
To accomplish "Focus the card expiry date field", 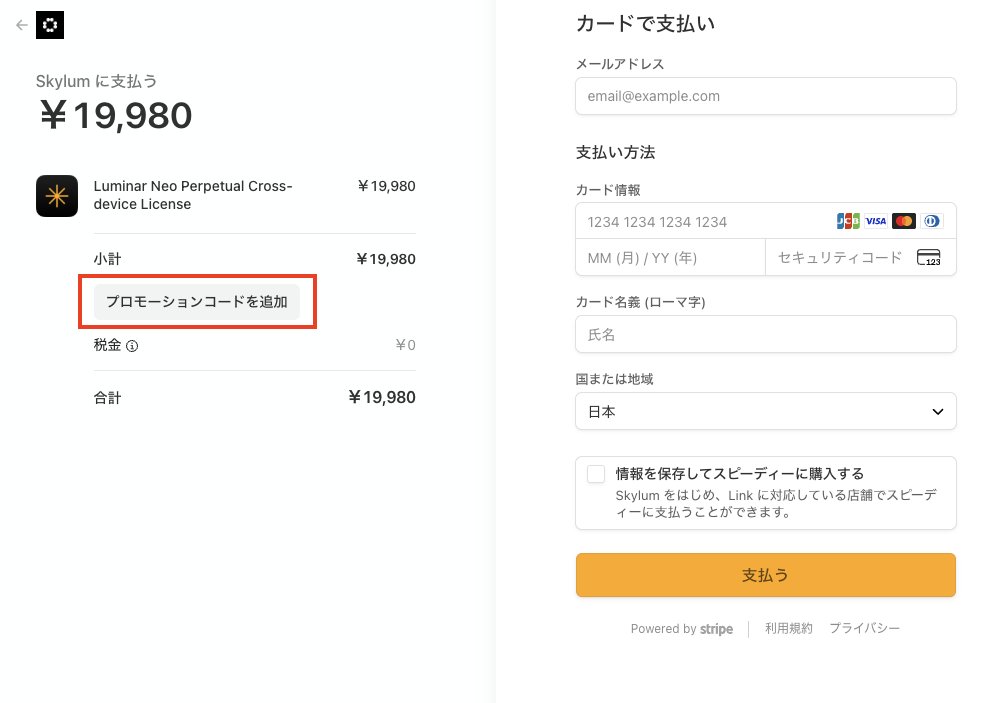I will click(670, 258).
